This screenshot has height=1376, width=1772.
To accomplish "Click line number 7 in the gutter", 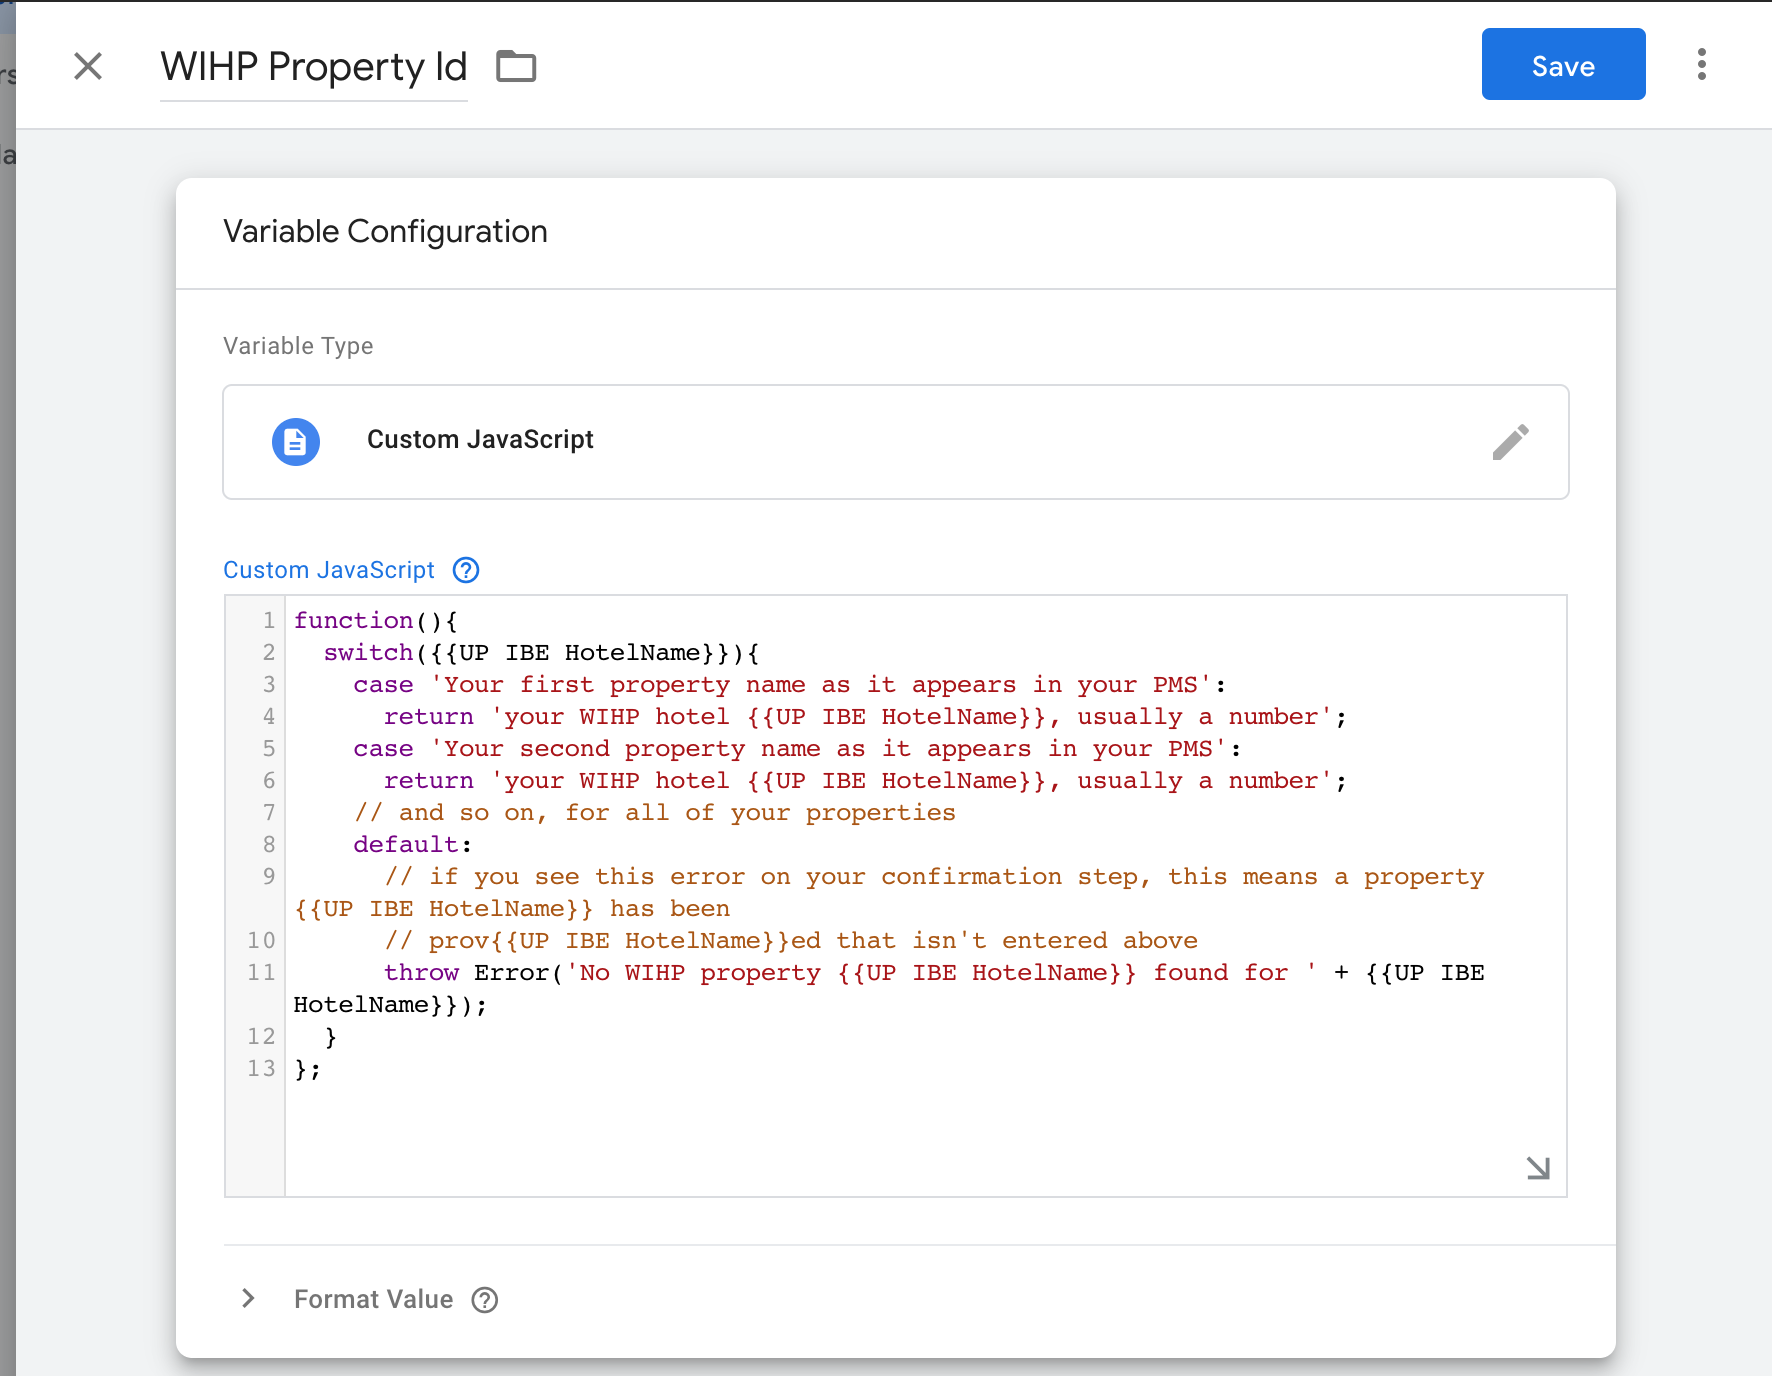I will click(x=268, y=813).
